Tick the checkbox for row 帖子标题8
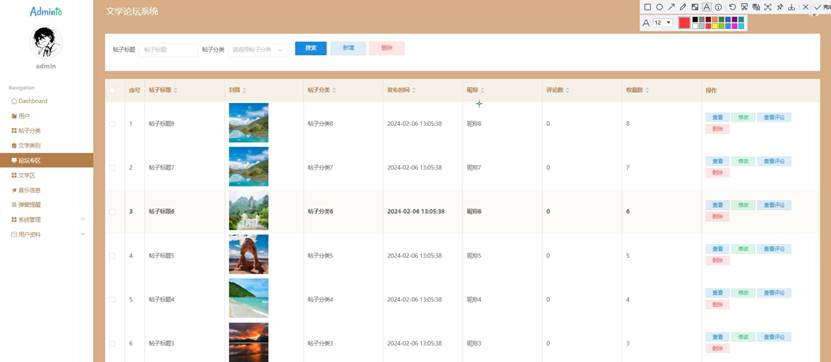Image resolution: width=831 pixels, height=362 pixels. (112, 123)
